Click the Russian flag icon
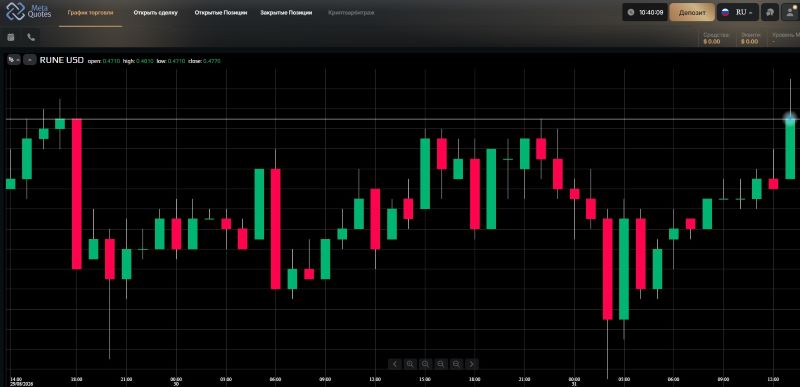Screen dimensions: 800x387 pos(725,12)
